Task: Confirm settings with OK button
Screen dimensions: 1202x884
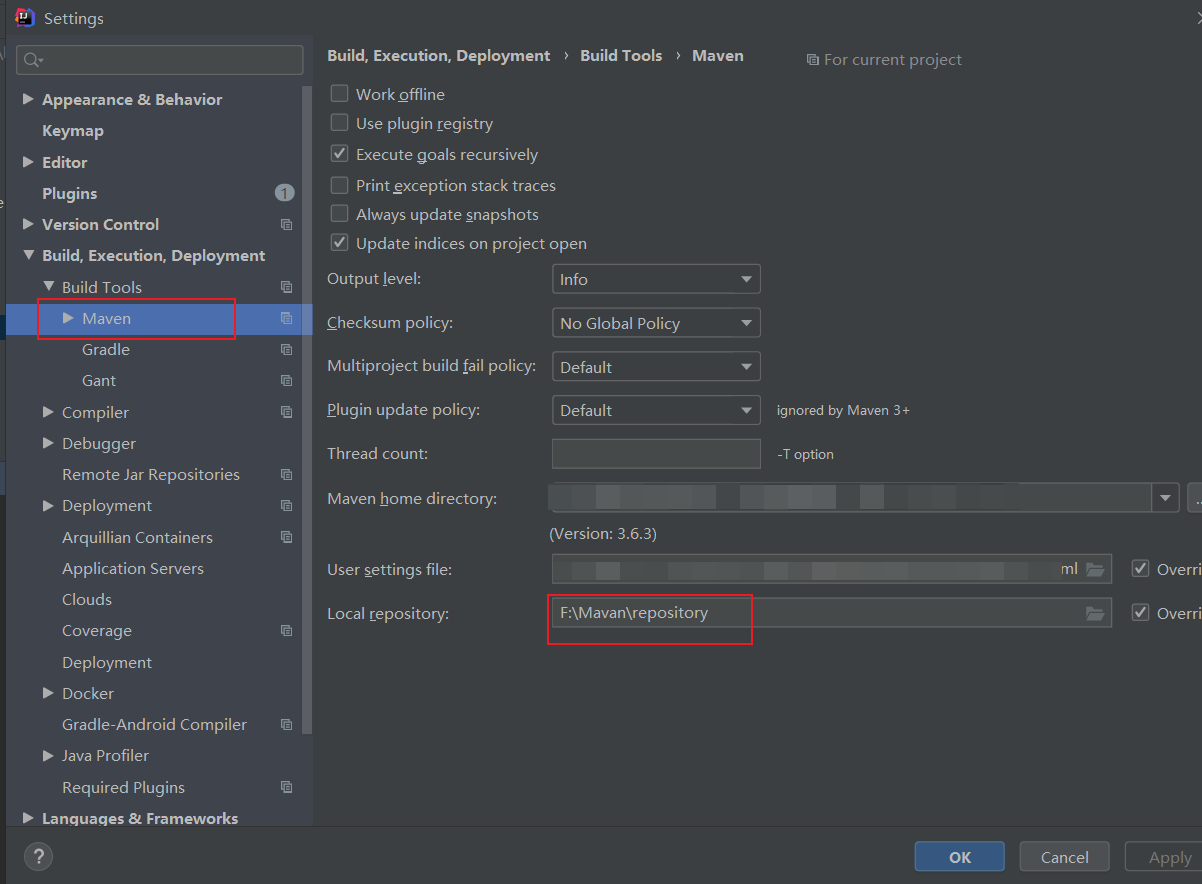Action: tap(960, 857)
